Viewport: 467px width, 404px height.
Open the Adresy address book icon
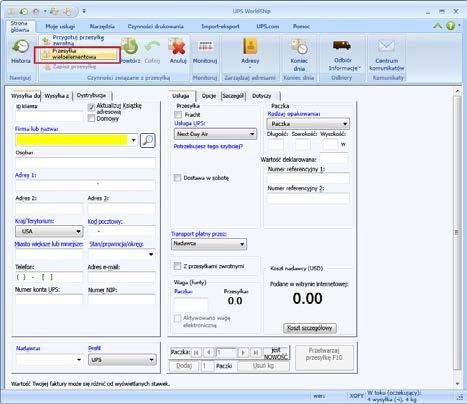pos(250,46)
